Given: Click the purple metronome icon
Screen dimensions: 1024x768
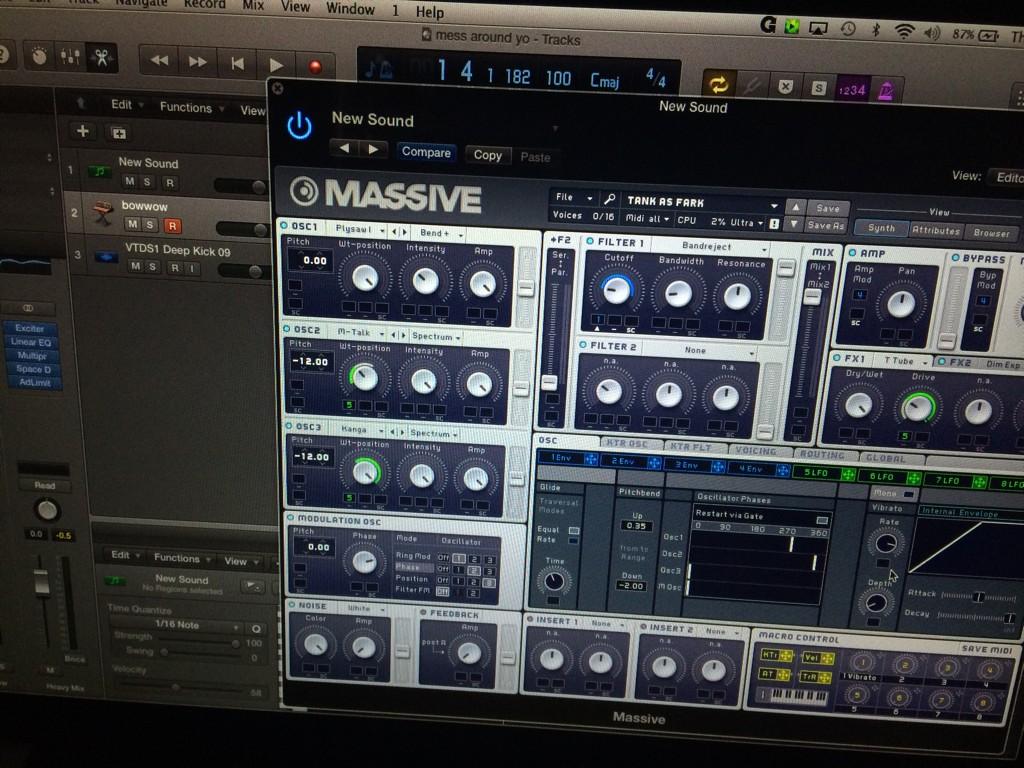Looking at the screenshot, I should [x=887, y=91].
